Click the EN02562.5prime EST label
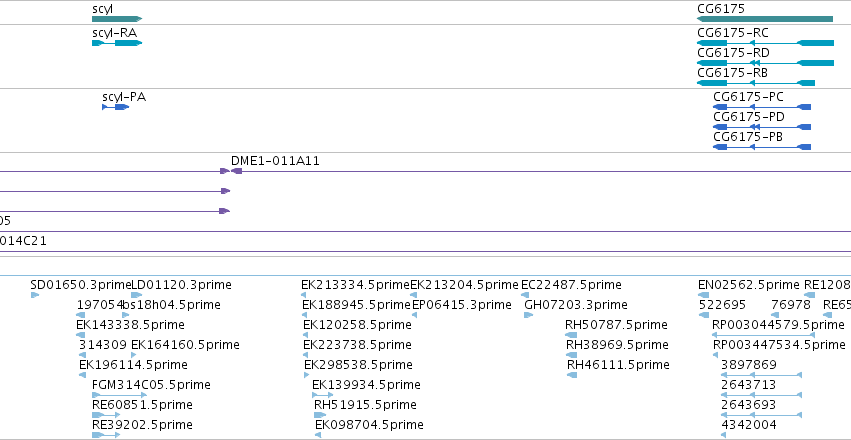 (x=748, y=285)
